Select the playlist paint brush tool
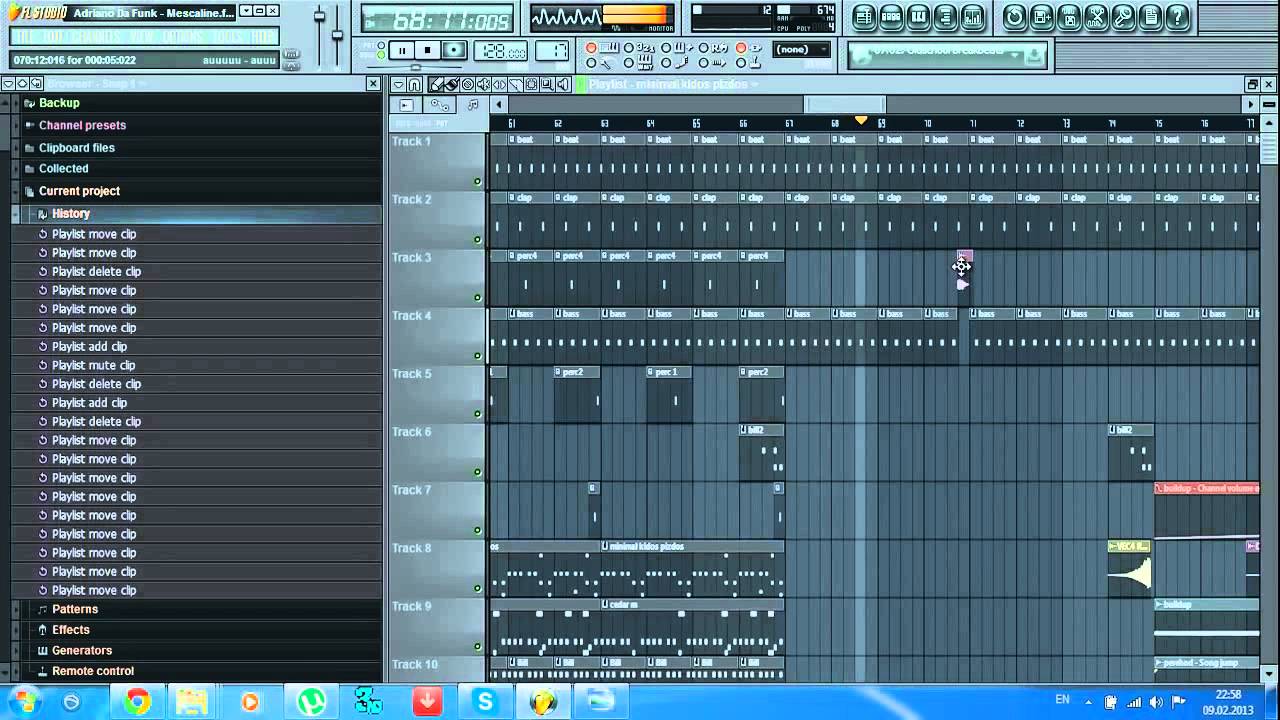 453,85
